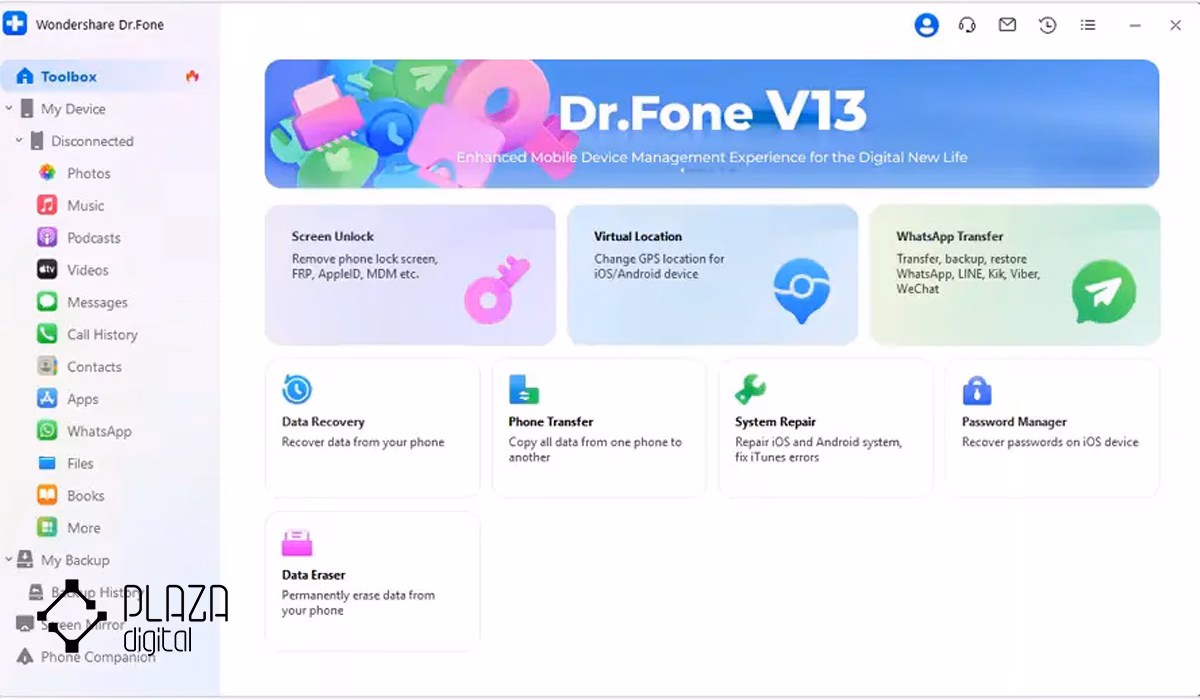The image size is (1200, 700).
Task: Minimize the Dr.Fone window
Action: (1134, 25)
